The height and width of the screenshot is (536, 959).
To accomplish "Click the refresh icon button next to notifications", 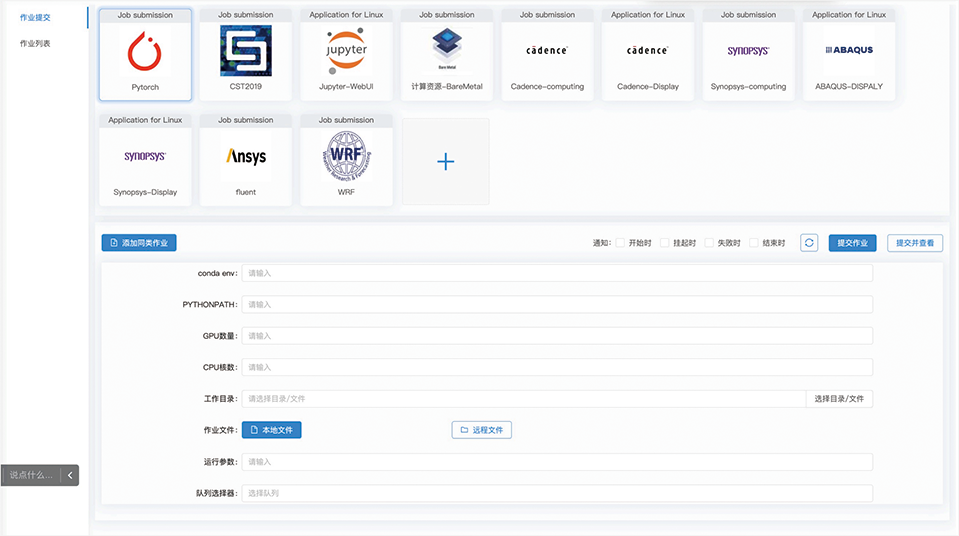I will tap(809, 243).
